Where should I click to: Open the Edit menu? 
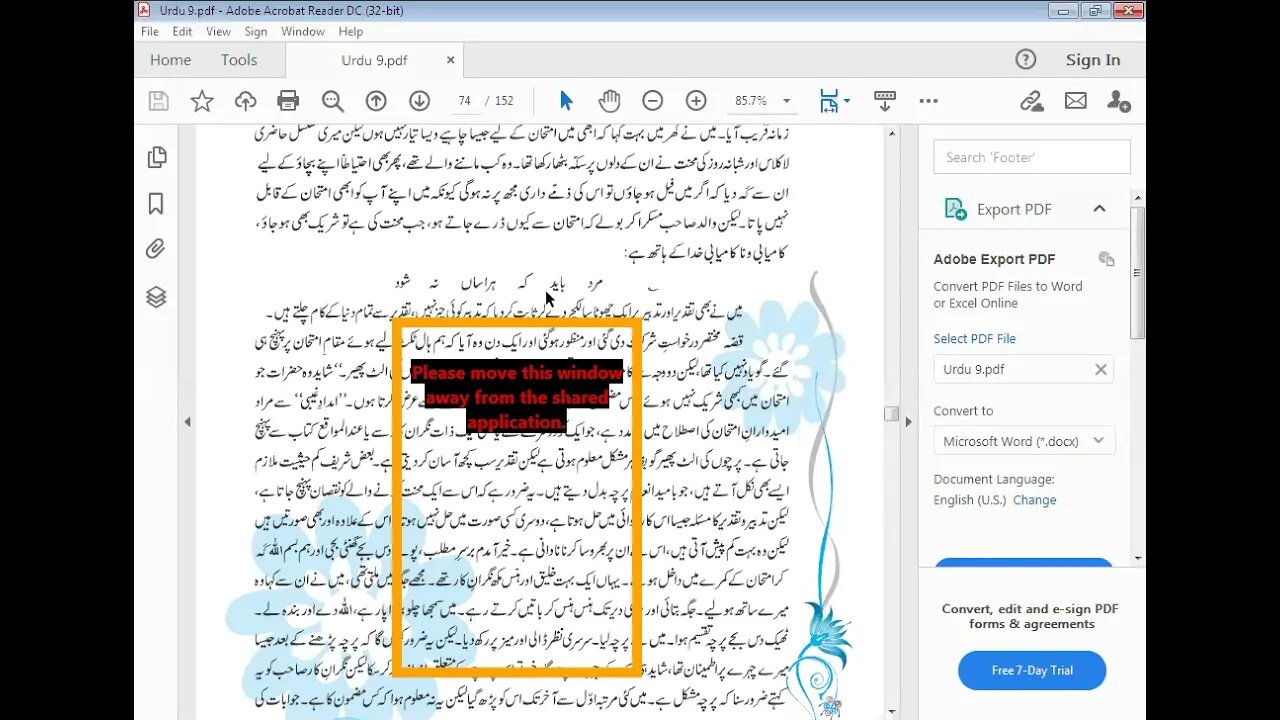(182, 32)
